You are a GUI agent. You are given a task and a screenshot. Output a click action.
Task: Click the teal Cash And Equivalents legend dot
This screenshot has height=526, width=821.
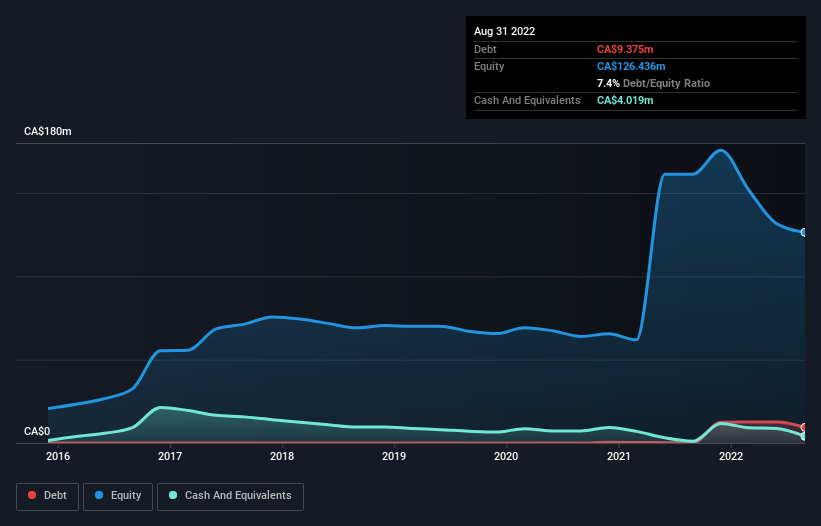coord(173,495)
